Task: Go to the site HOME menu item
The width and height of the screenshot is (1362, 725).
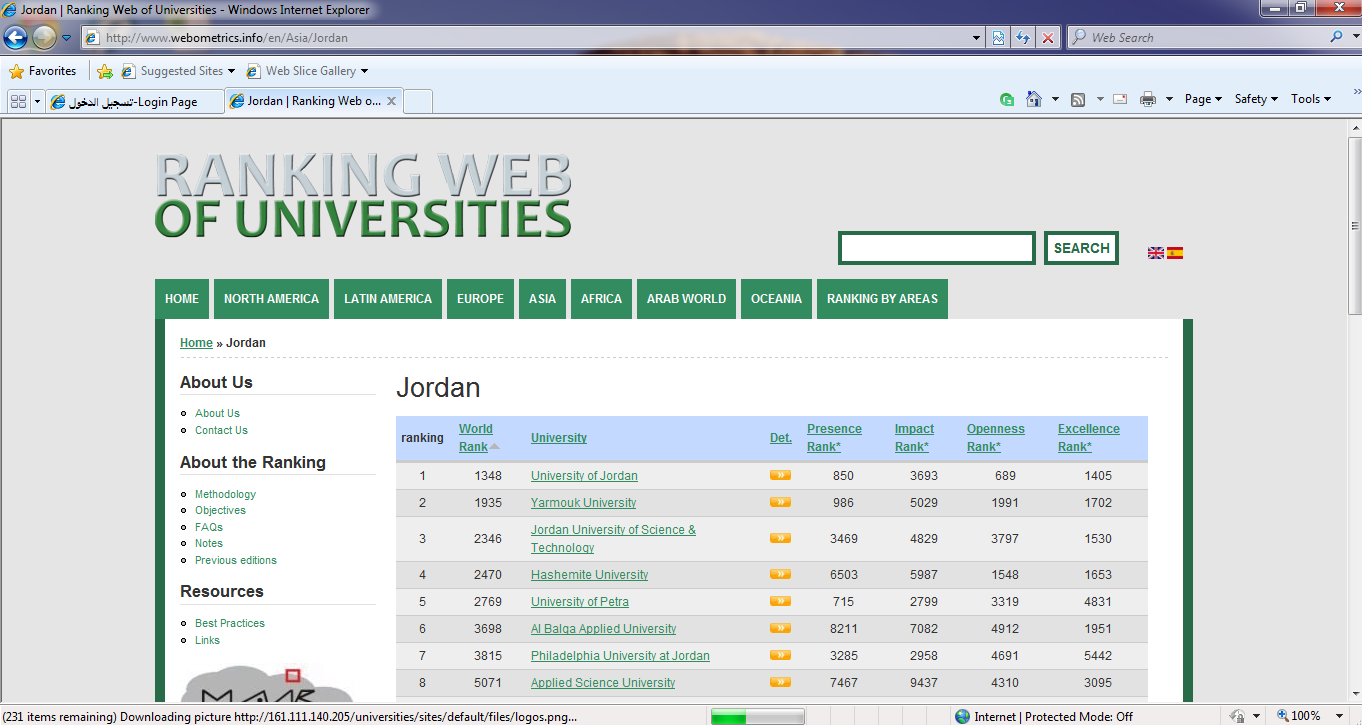Action: pyautogui.click(x=182, y=299)
